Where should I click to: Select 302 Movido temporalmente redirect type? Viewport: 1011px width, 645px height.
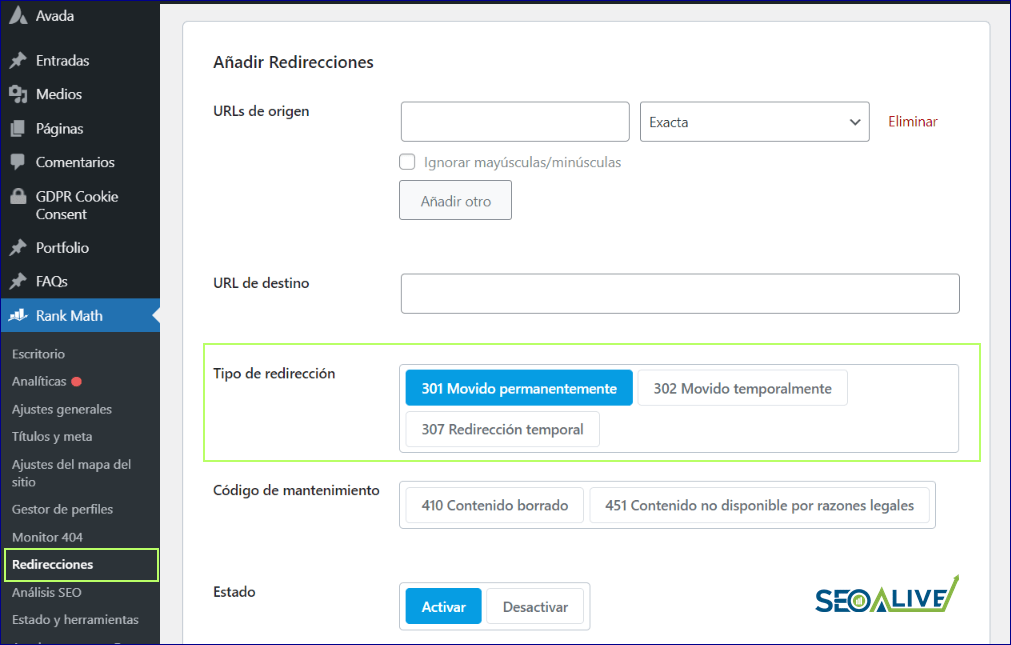coord(742,387)
